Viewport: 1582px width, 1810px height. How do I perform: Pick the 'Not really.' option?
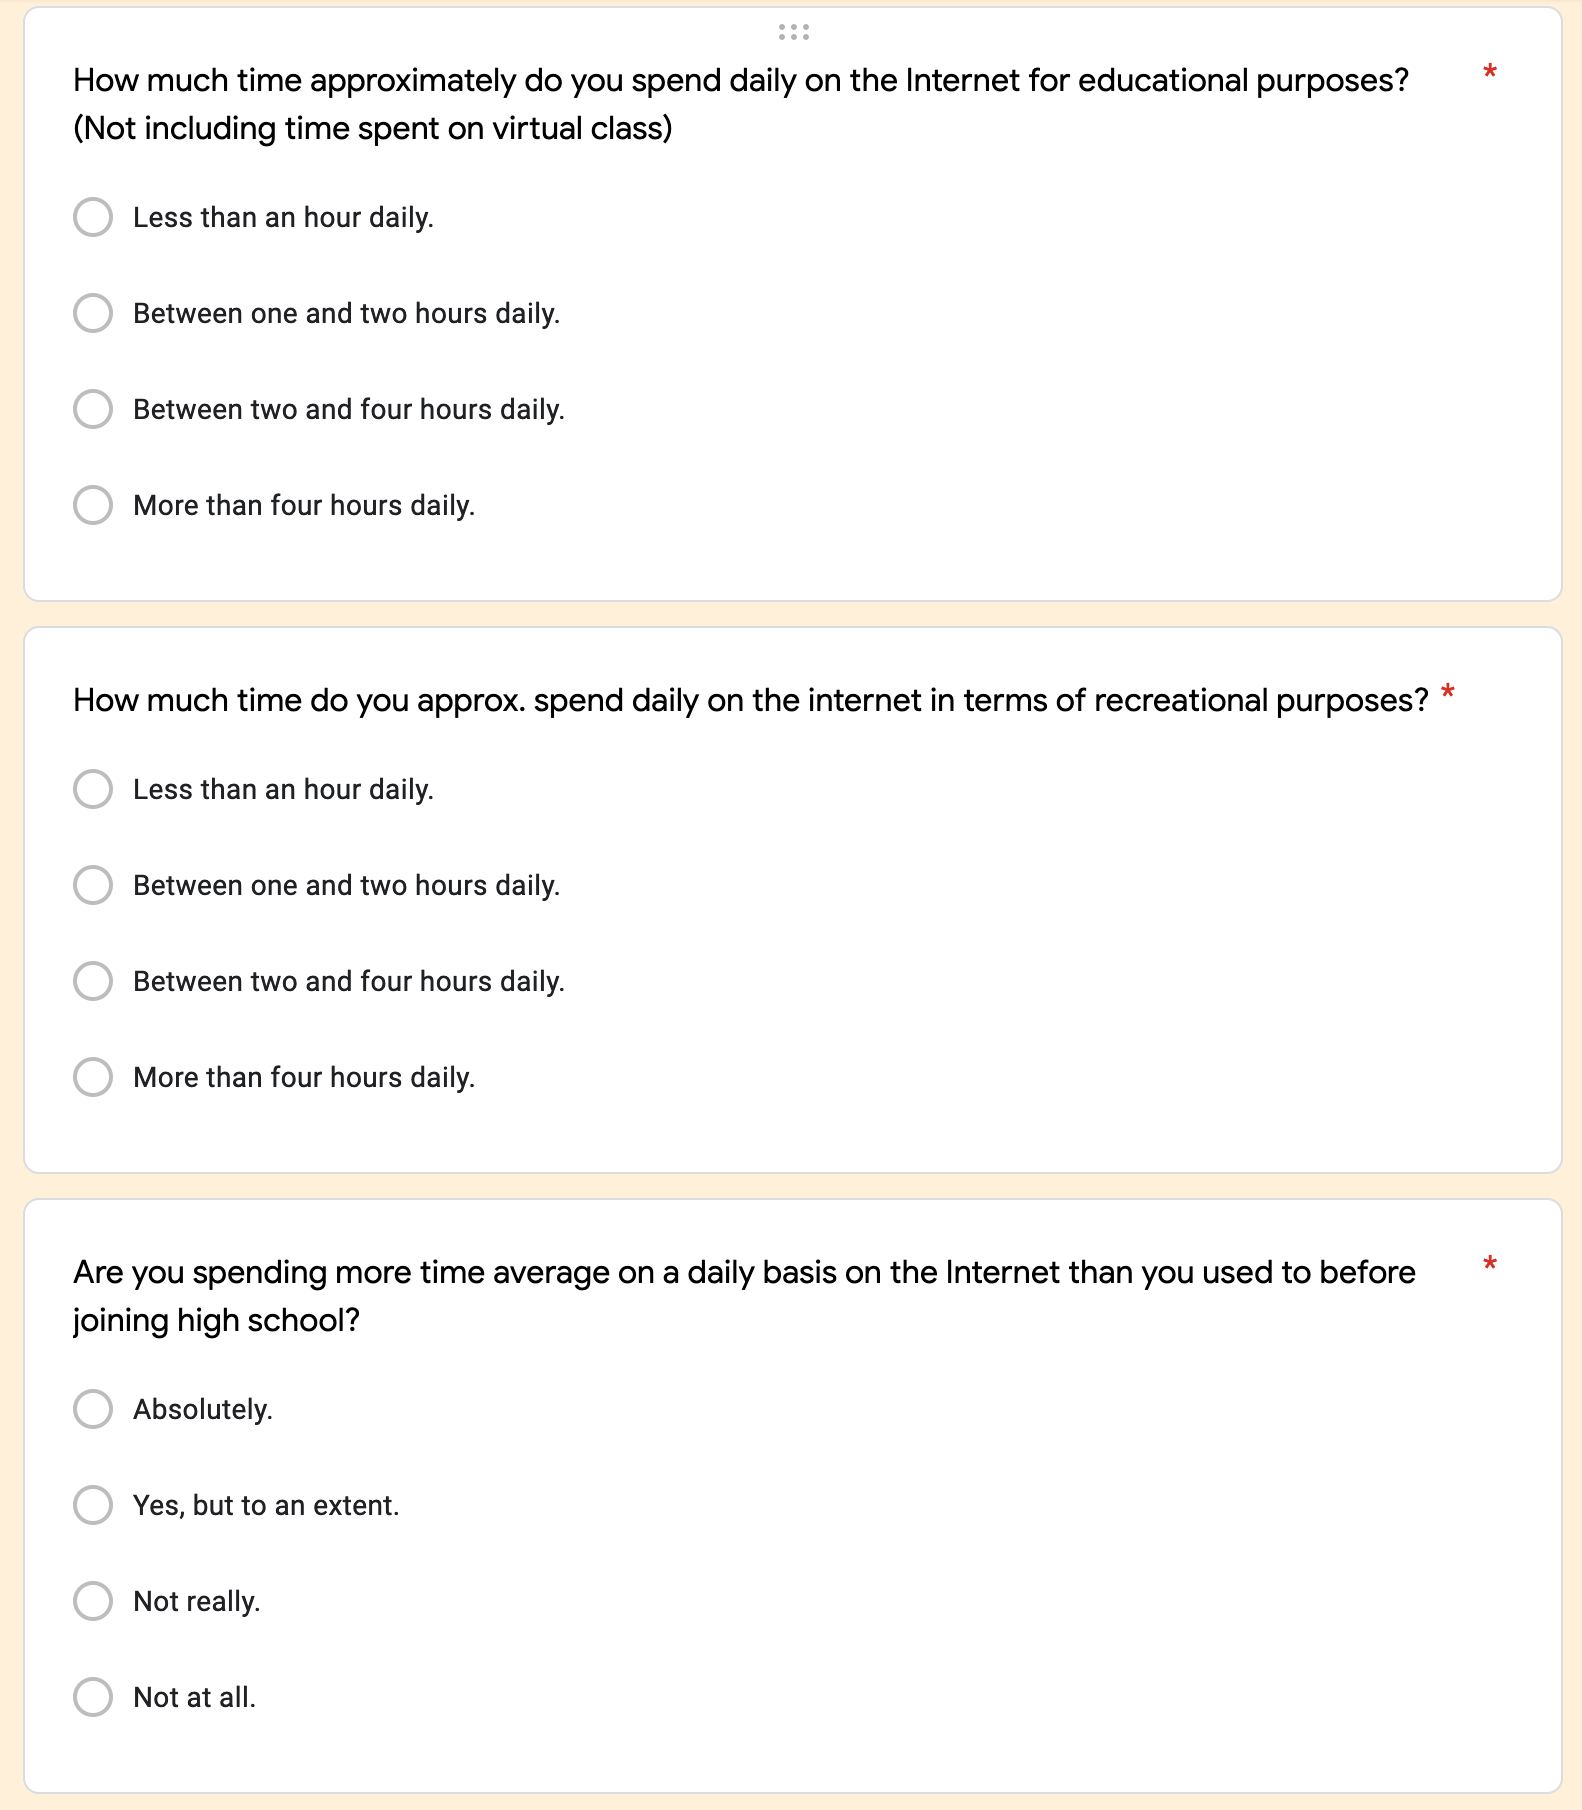[x=93, y=1601]
